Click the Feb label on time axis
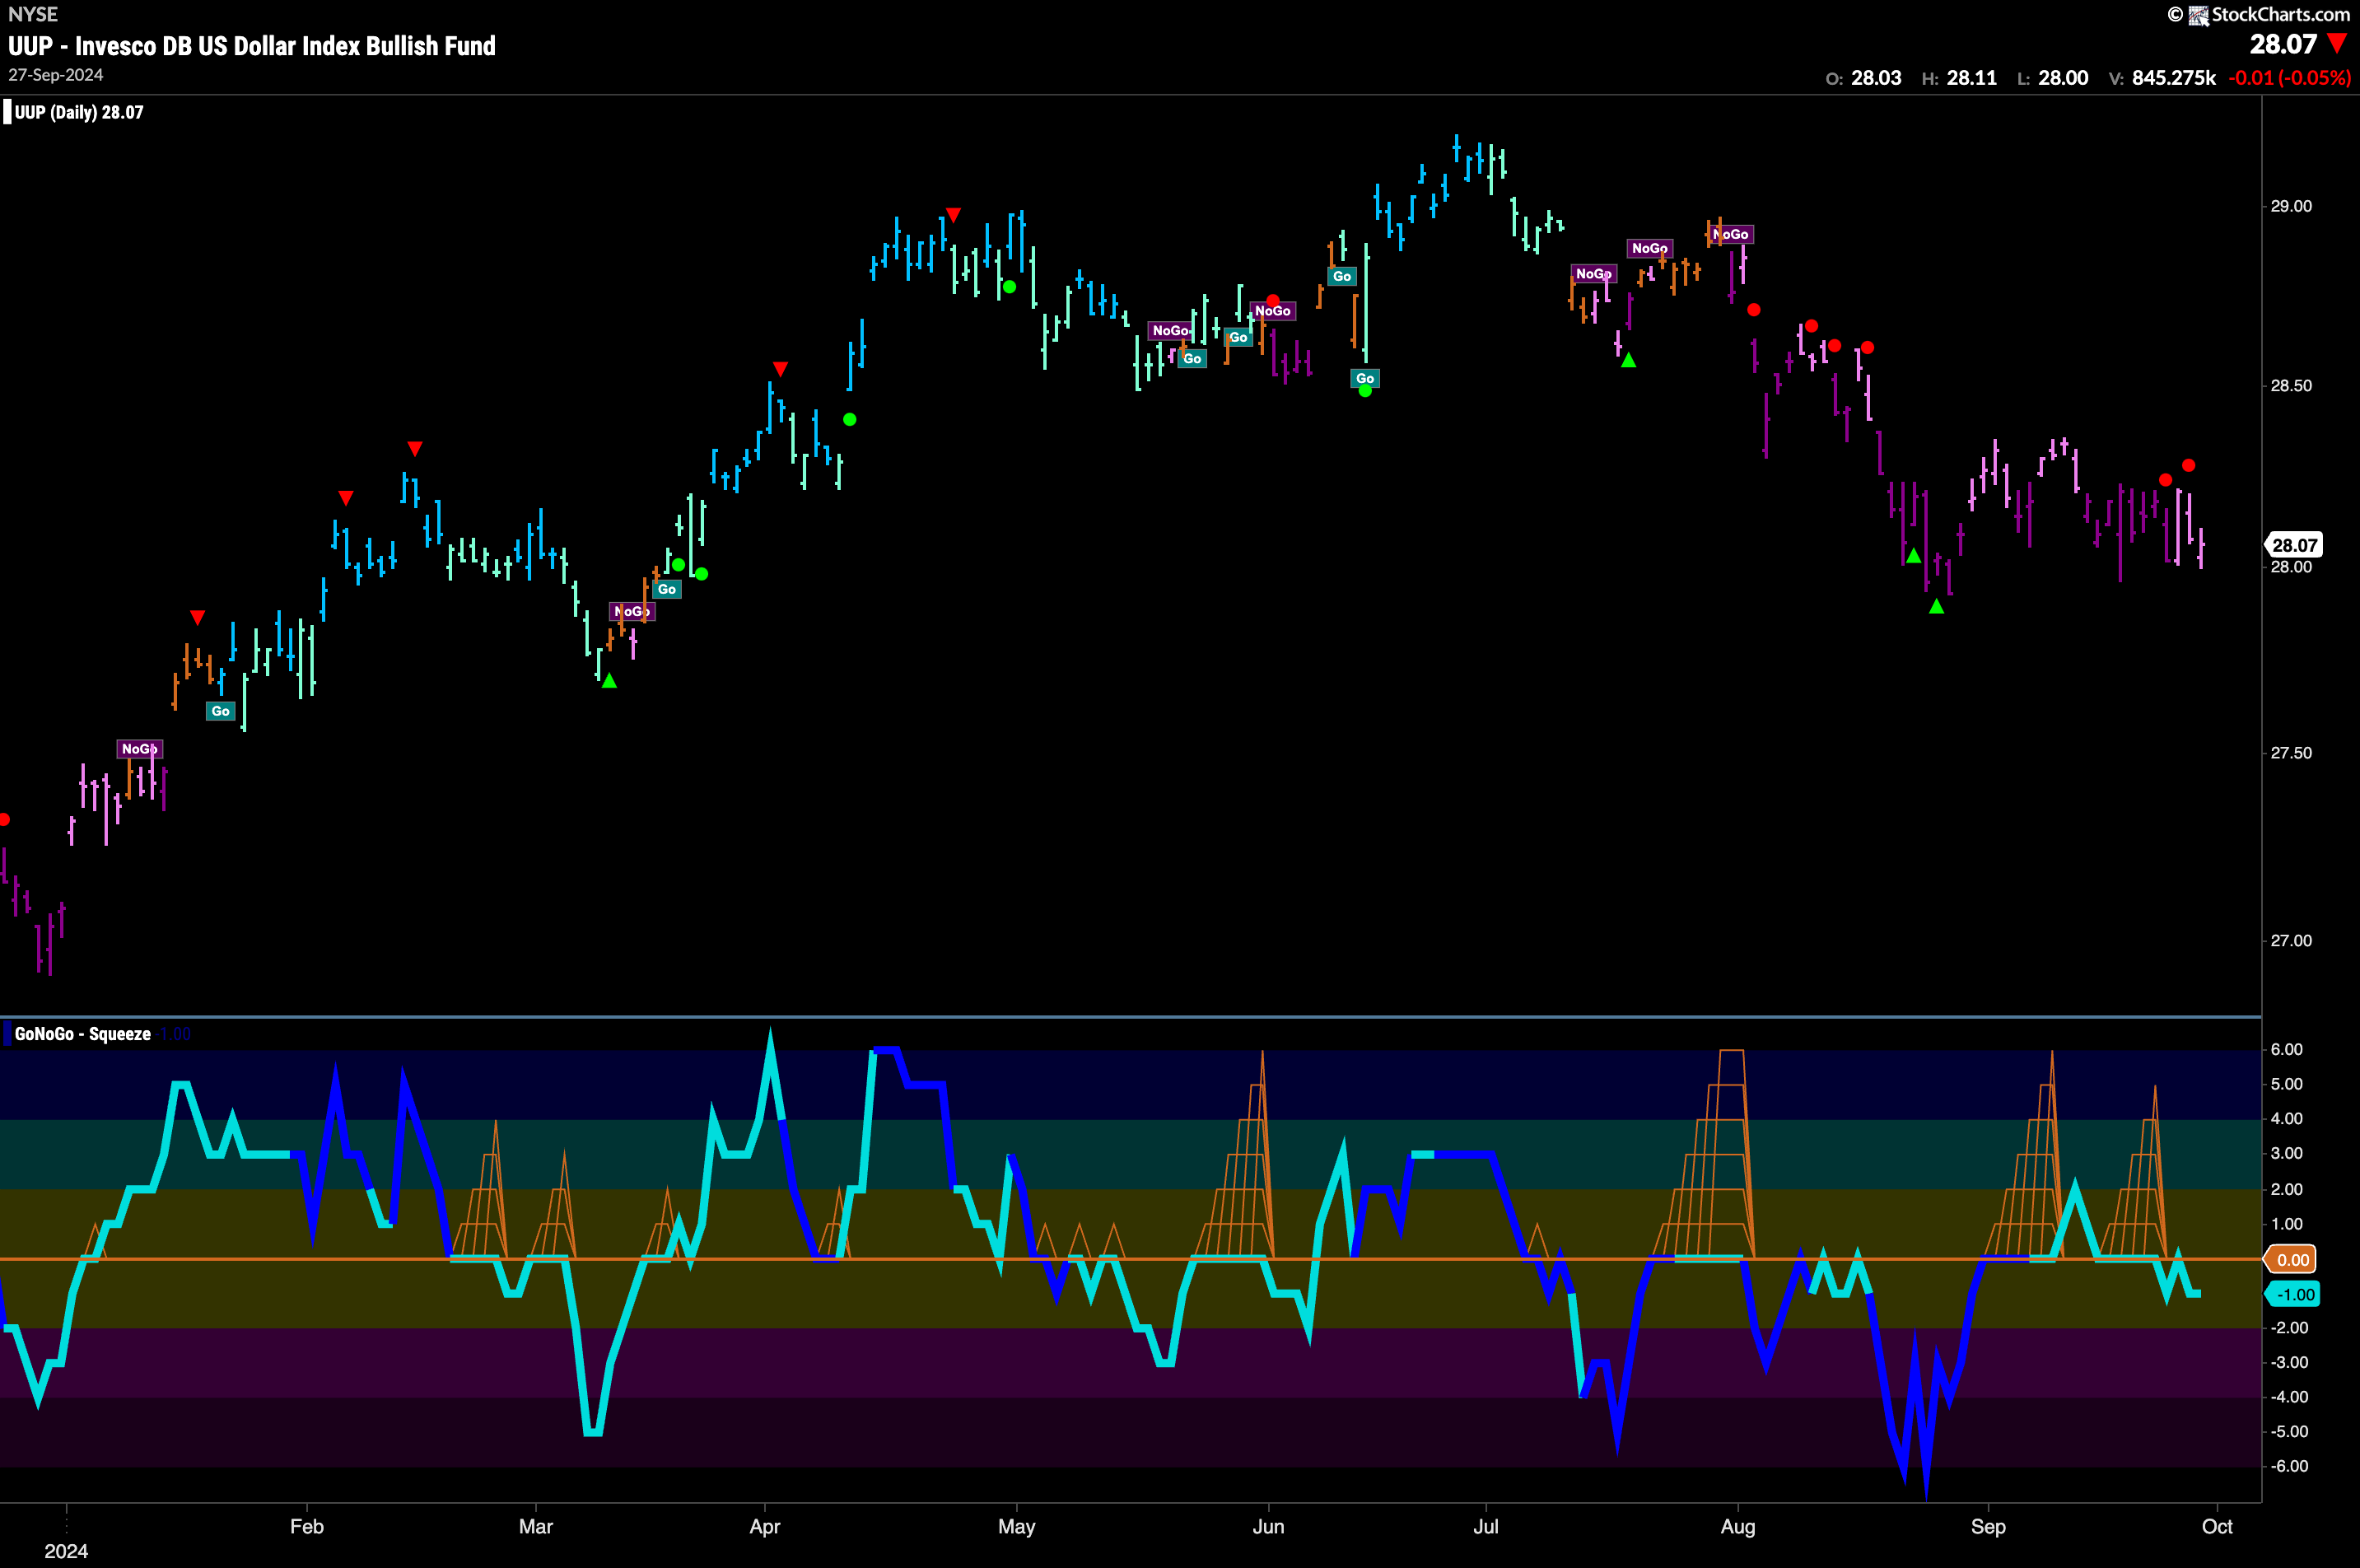The image size is (2360, 1568). [307, 1527]
